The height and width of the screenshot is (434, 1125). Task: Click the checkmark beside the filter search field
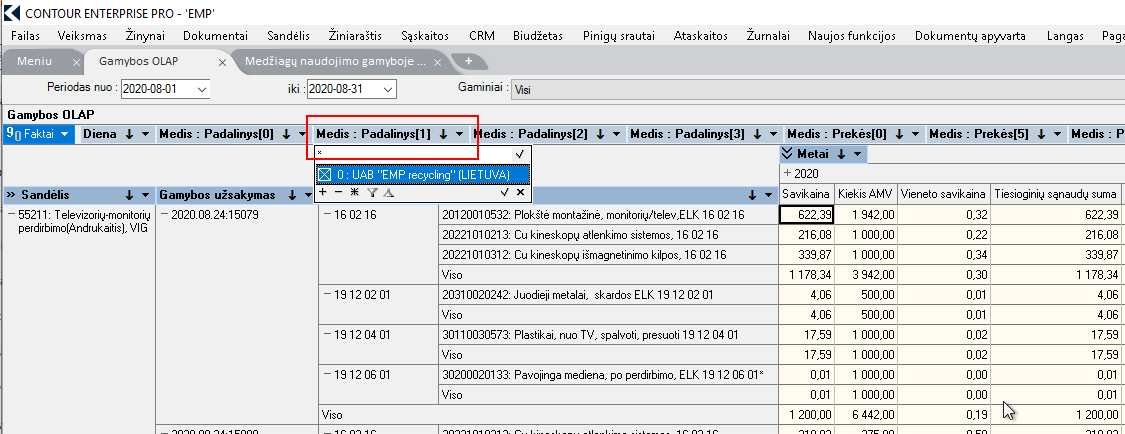[519, 154]
